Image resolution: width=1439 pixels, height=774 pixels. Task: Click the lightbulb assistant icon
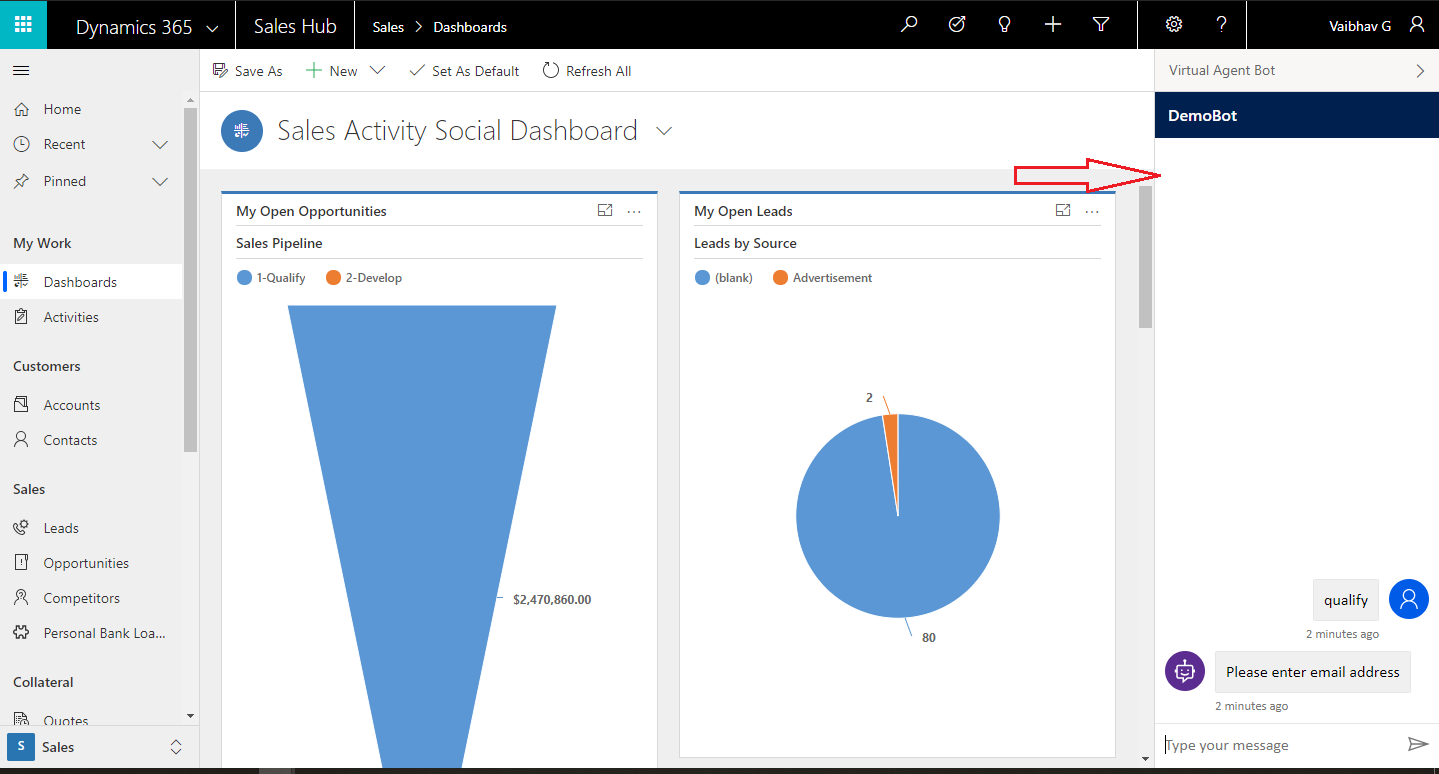point(1005,25)
